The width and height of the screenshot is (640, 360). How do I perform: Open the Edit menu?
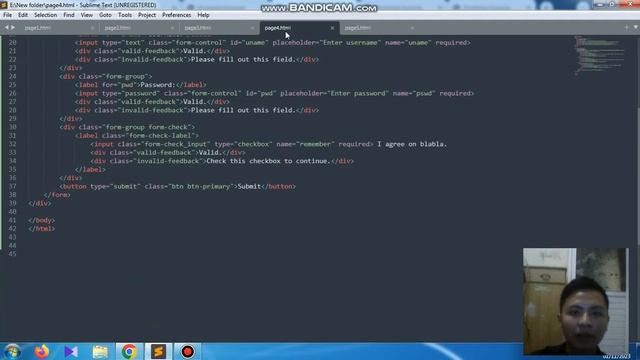[x=23, y=15]
